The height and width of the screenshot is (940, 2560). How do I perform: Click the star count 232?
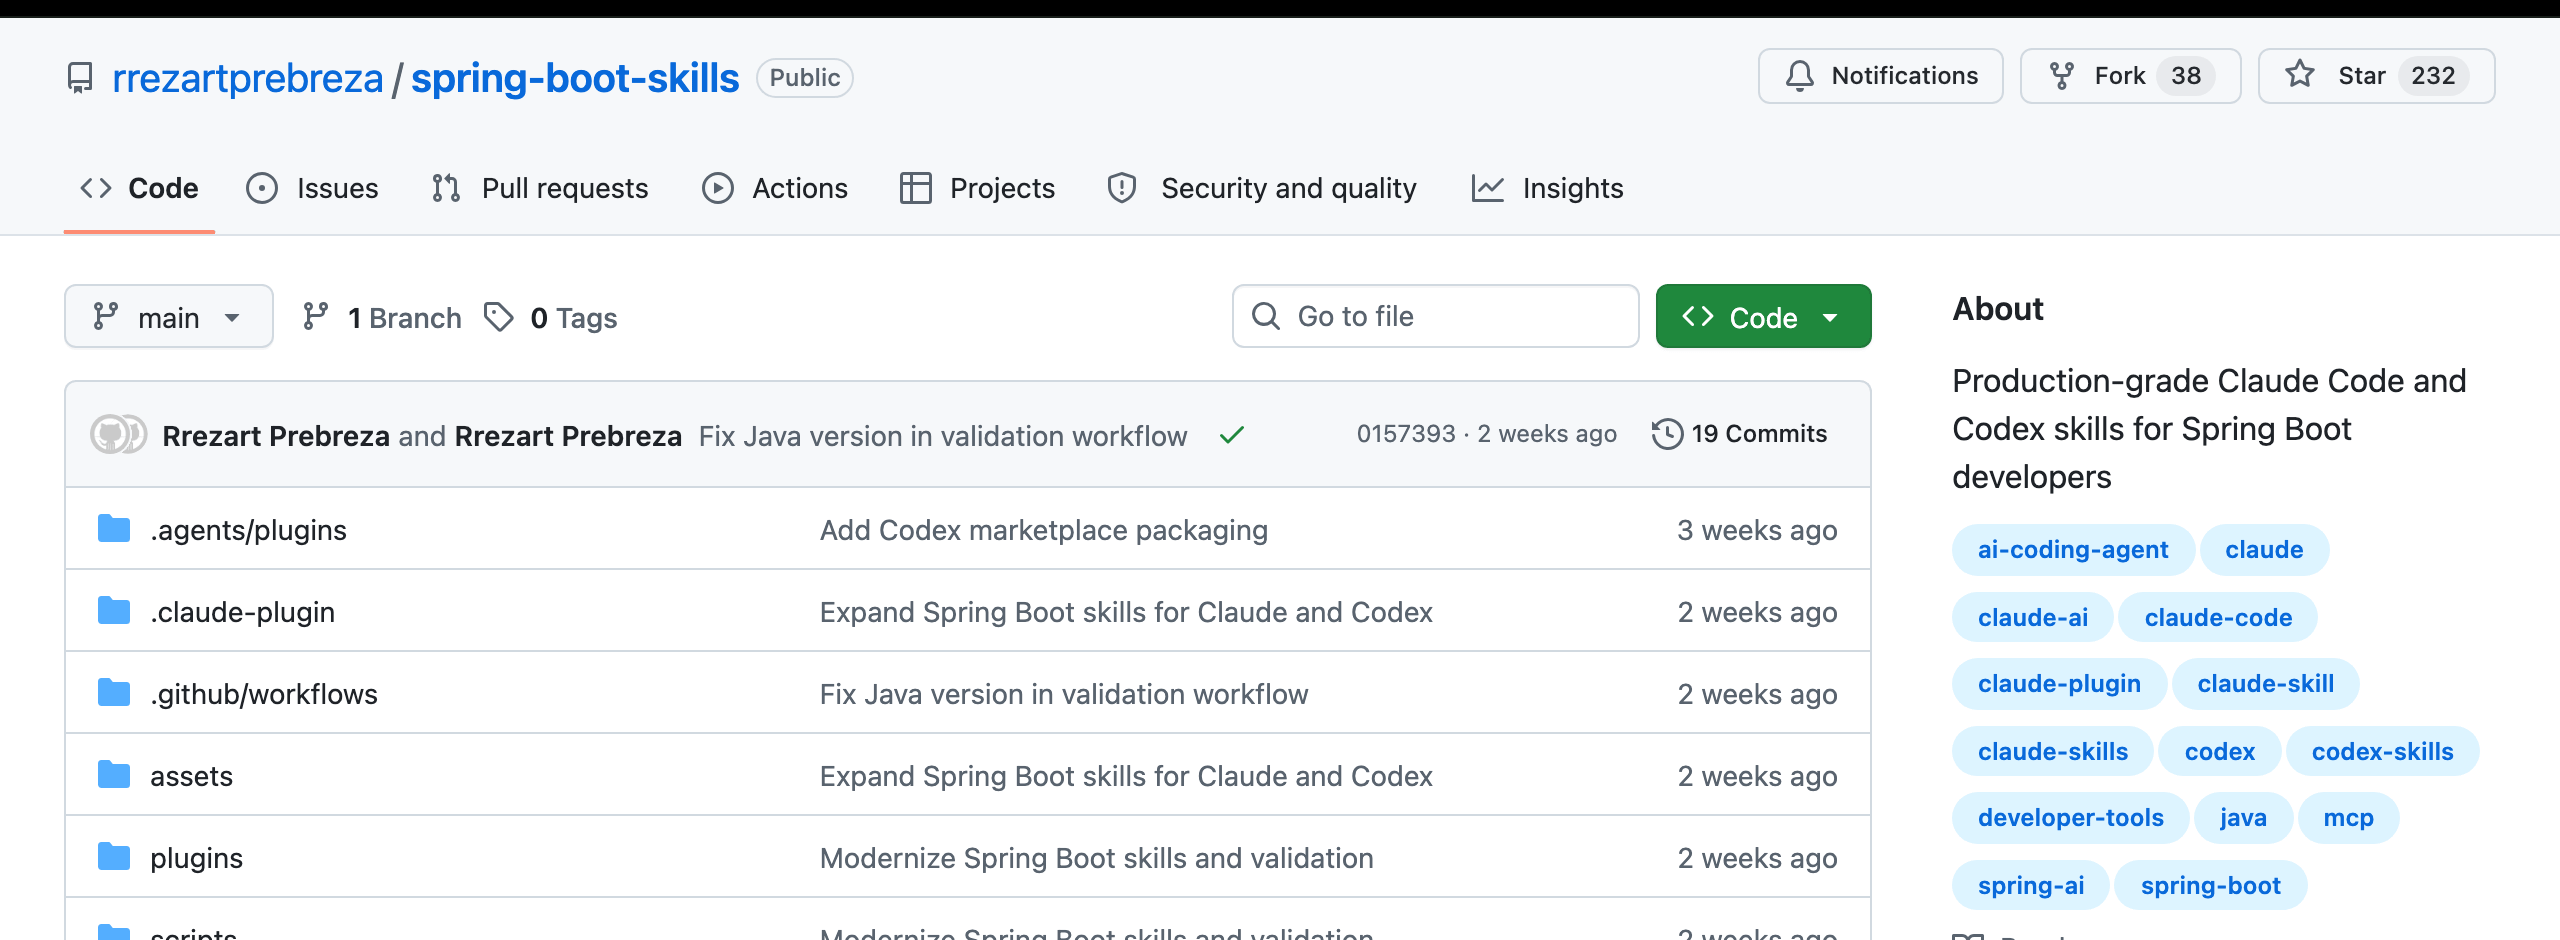point(2433,76)
